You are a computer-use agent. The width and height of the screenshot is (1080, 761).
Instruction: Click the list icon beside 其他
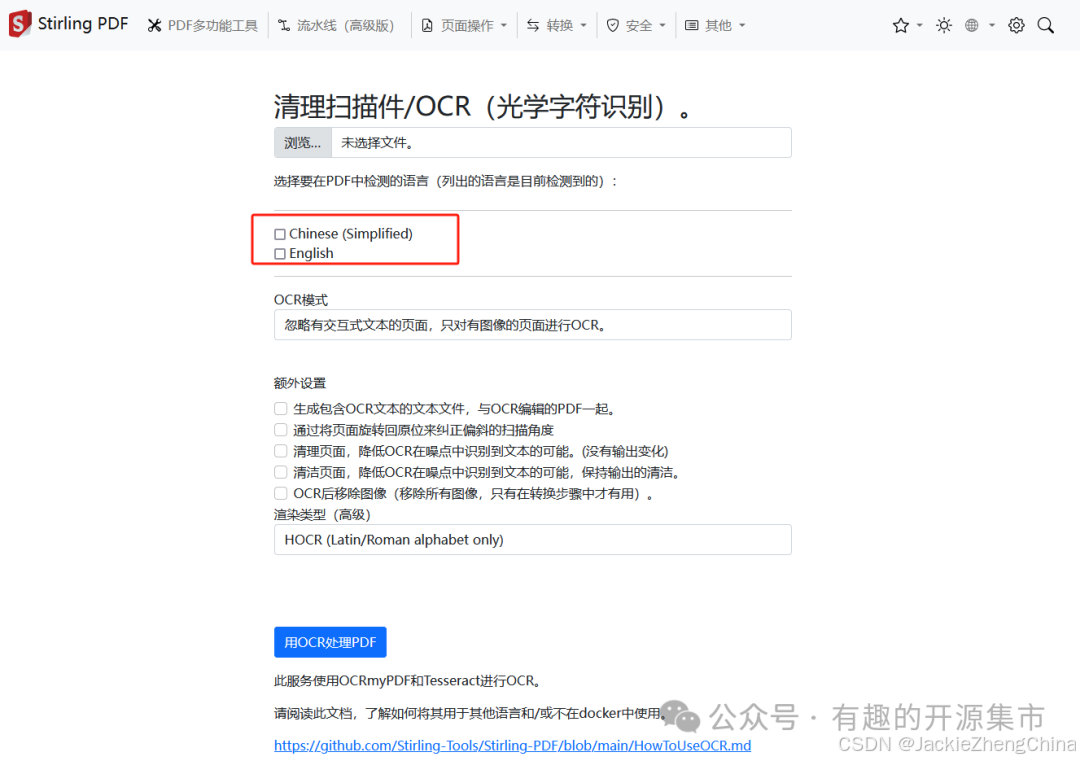point(692,25)
